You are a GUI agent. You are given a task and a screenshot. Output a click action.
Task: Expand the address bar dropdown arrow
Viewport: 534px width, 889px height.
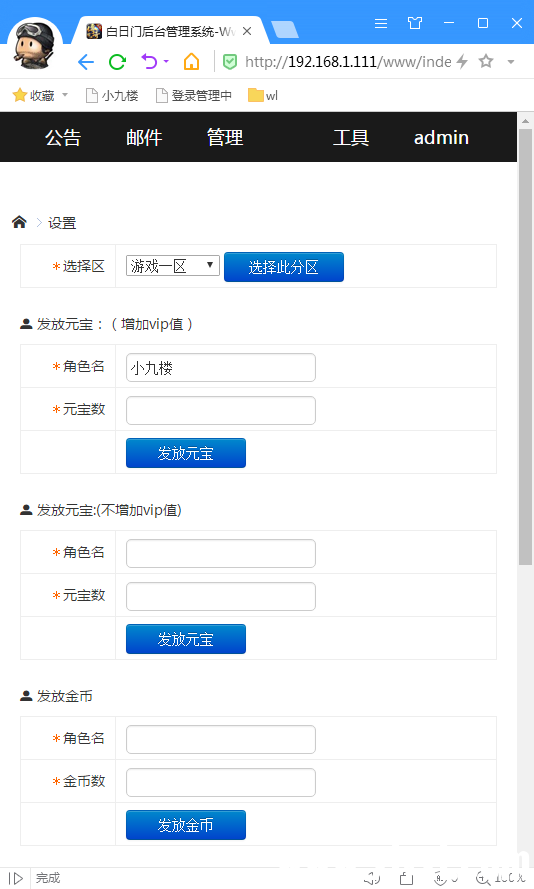coord(511,62)
